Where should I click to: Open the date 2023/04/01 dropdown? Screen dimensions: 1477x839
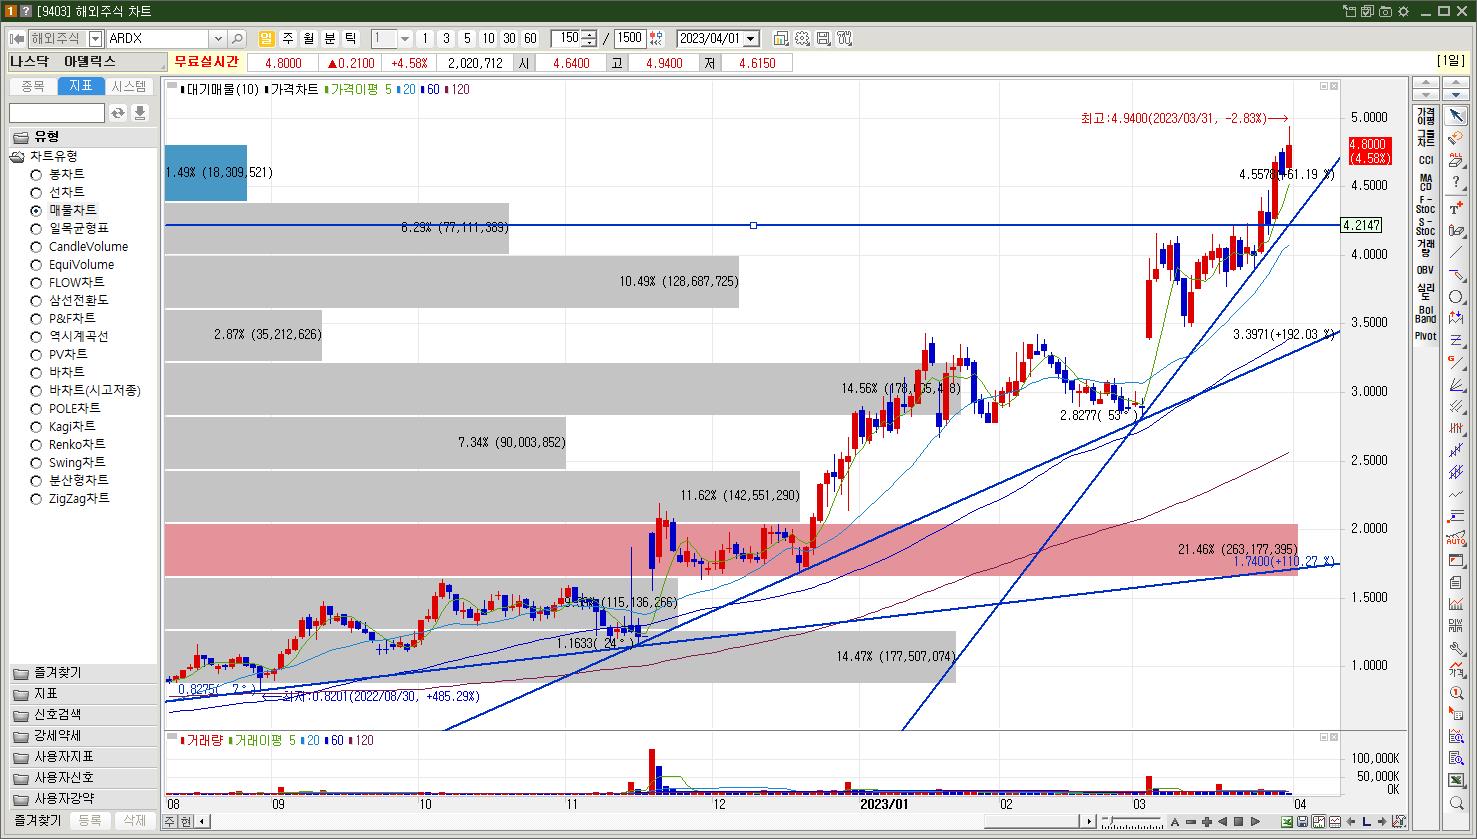tap(751, 38)
